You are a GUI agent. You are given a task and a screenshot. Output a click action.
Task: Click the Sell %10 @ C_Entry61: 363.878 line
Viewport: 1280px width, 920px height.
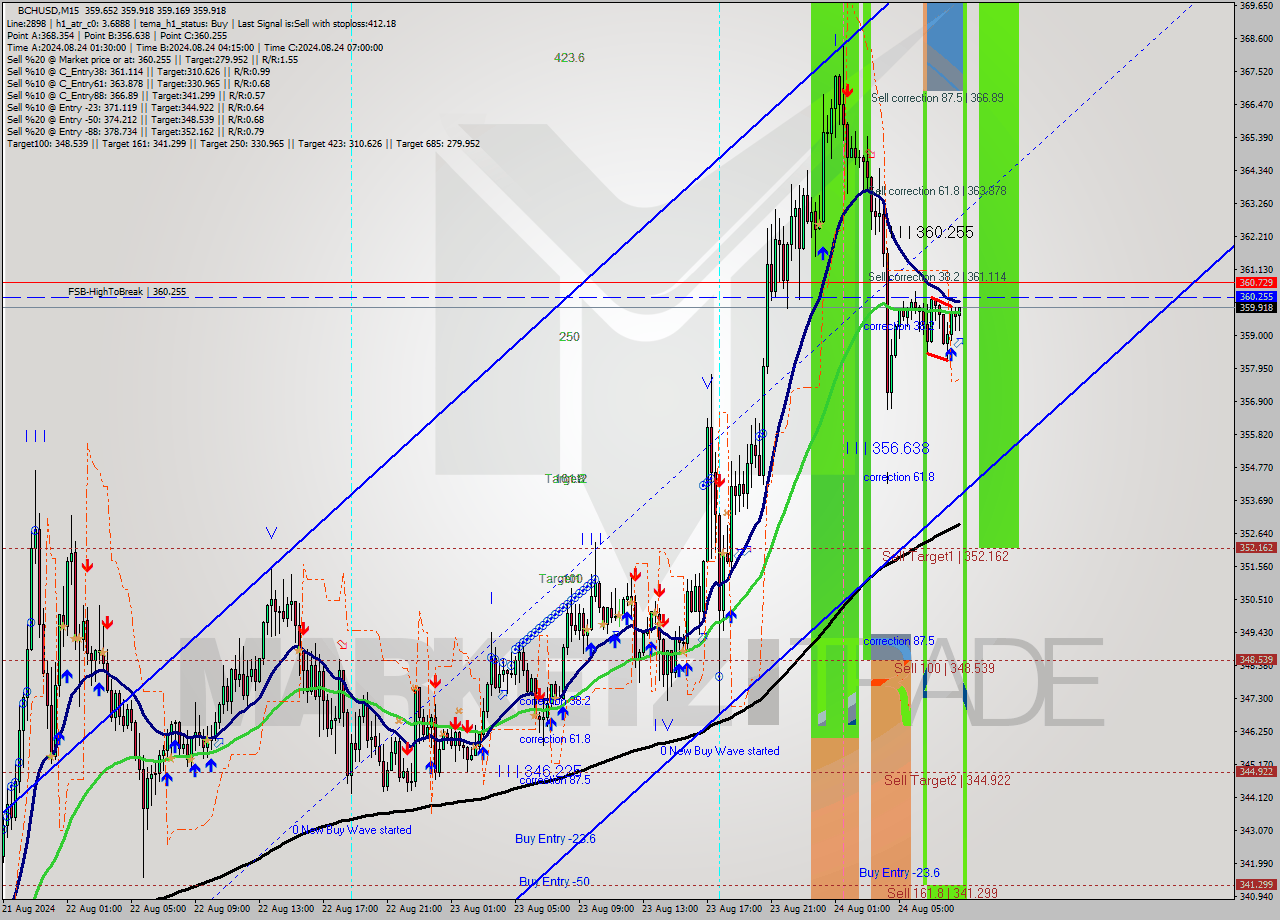coord(138,83)
